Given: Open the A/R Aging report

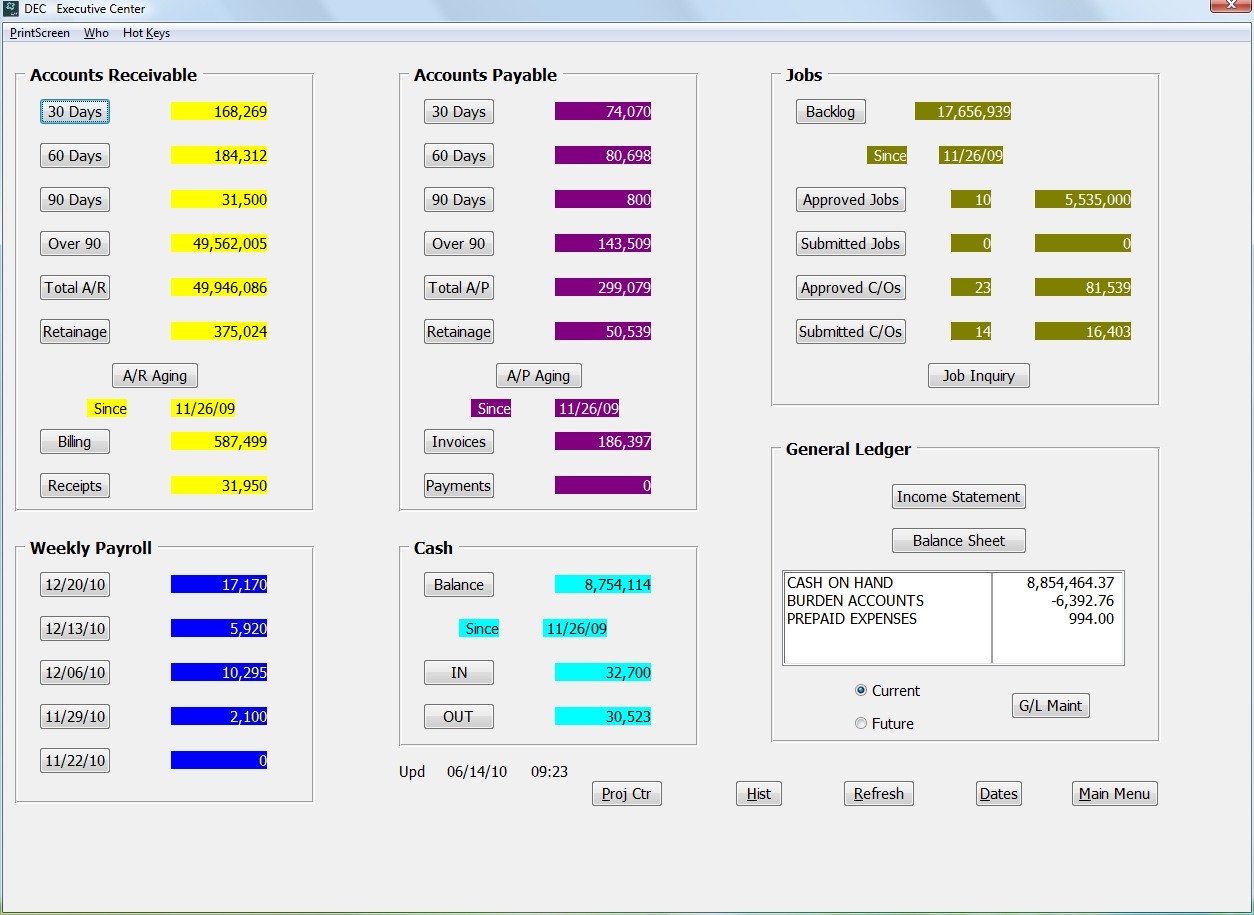Looking at the screenshot, I should tap(154, 375).
